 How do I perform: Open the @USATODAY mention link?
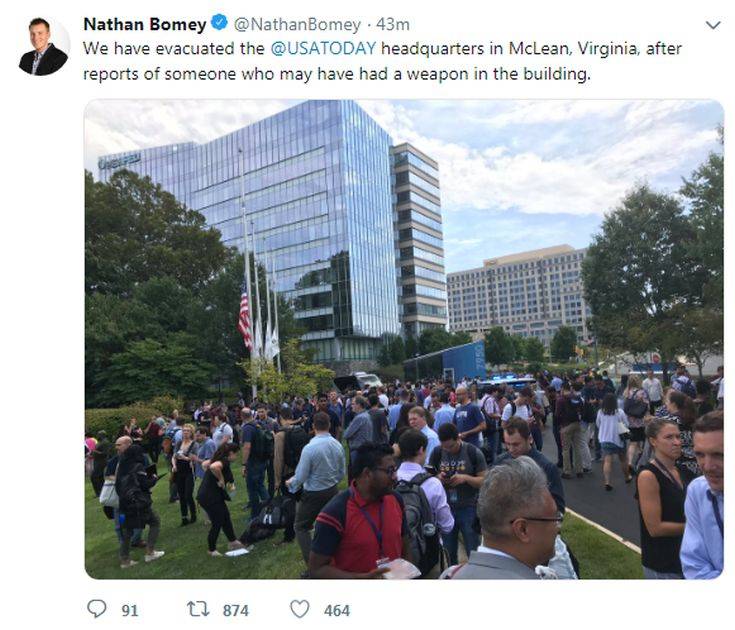click(x=323, y=49)
